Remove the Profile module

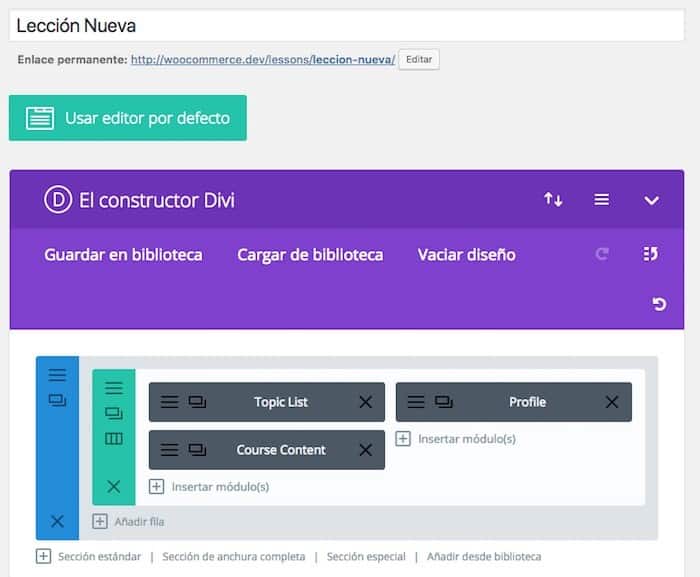(612, 402)
